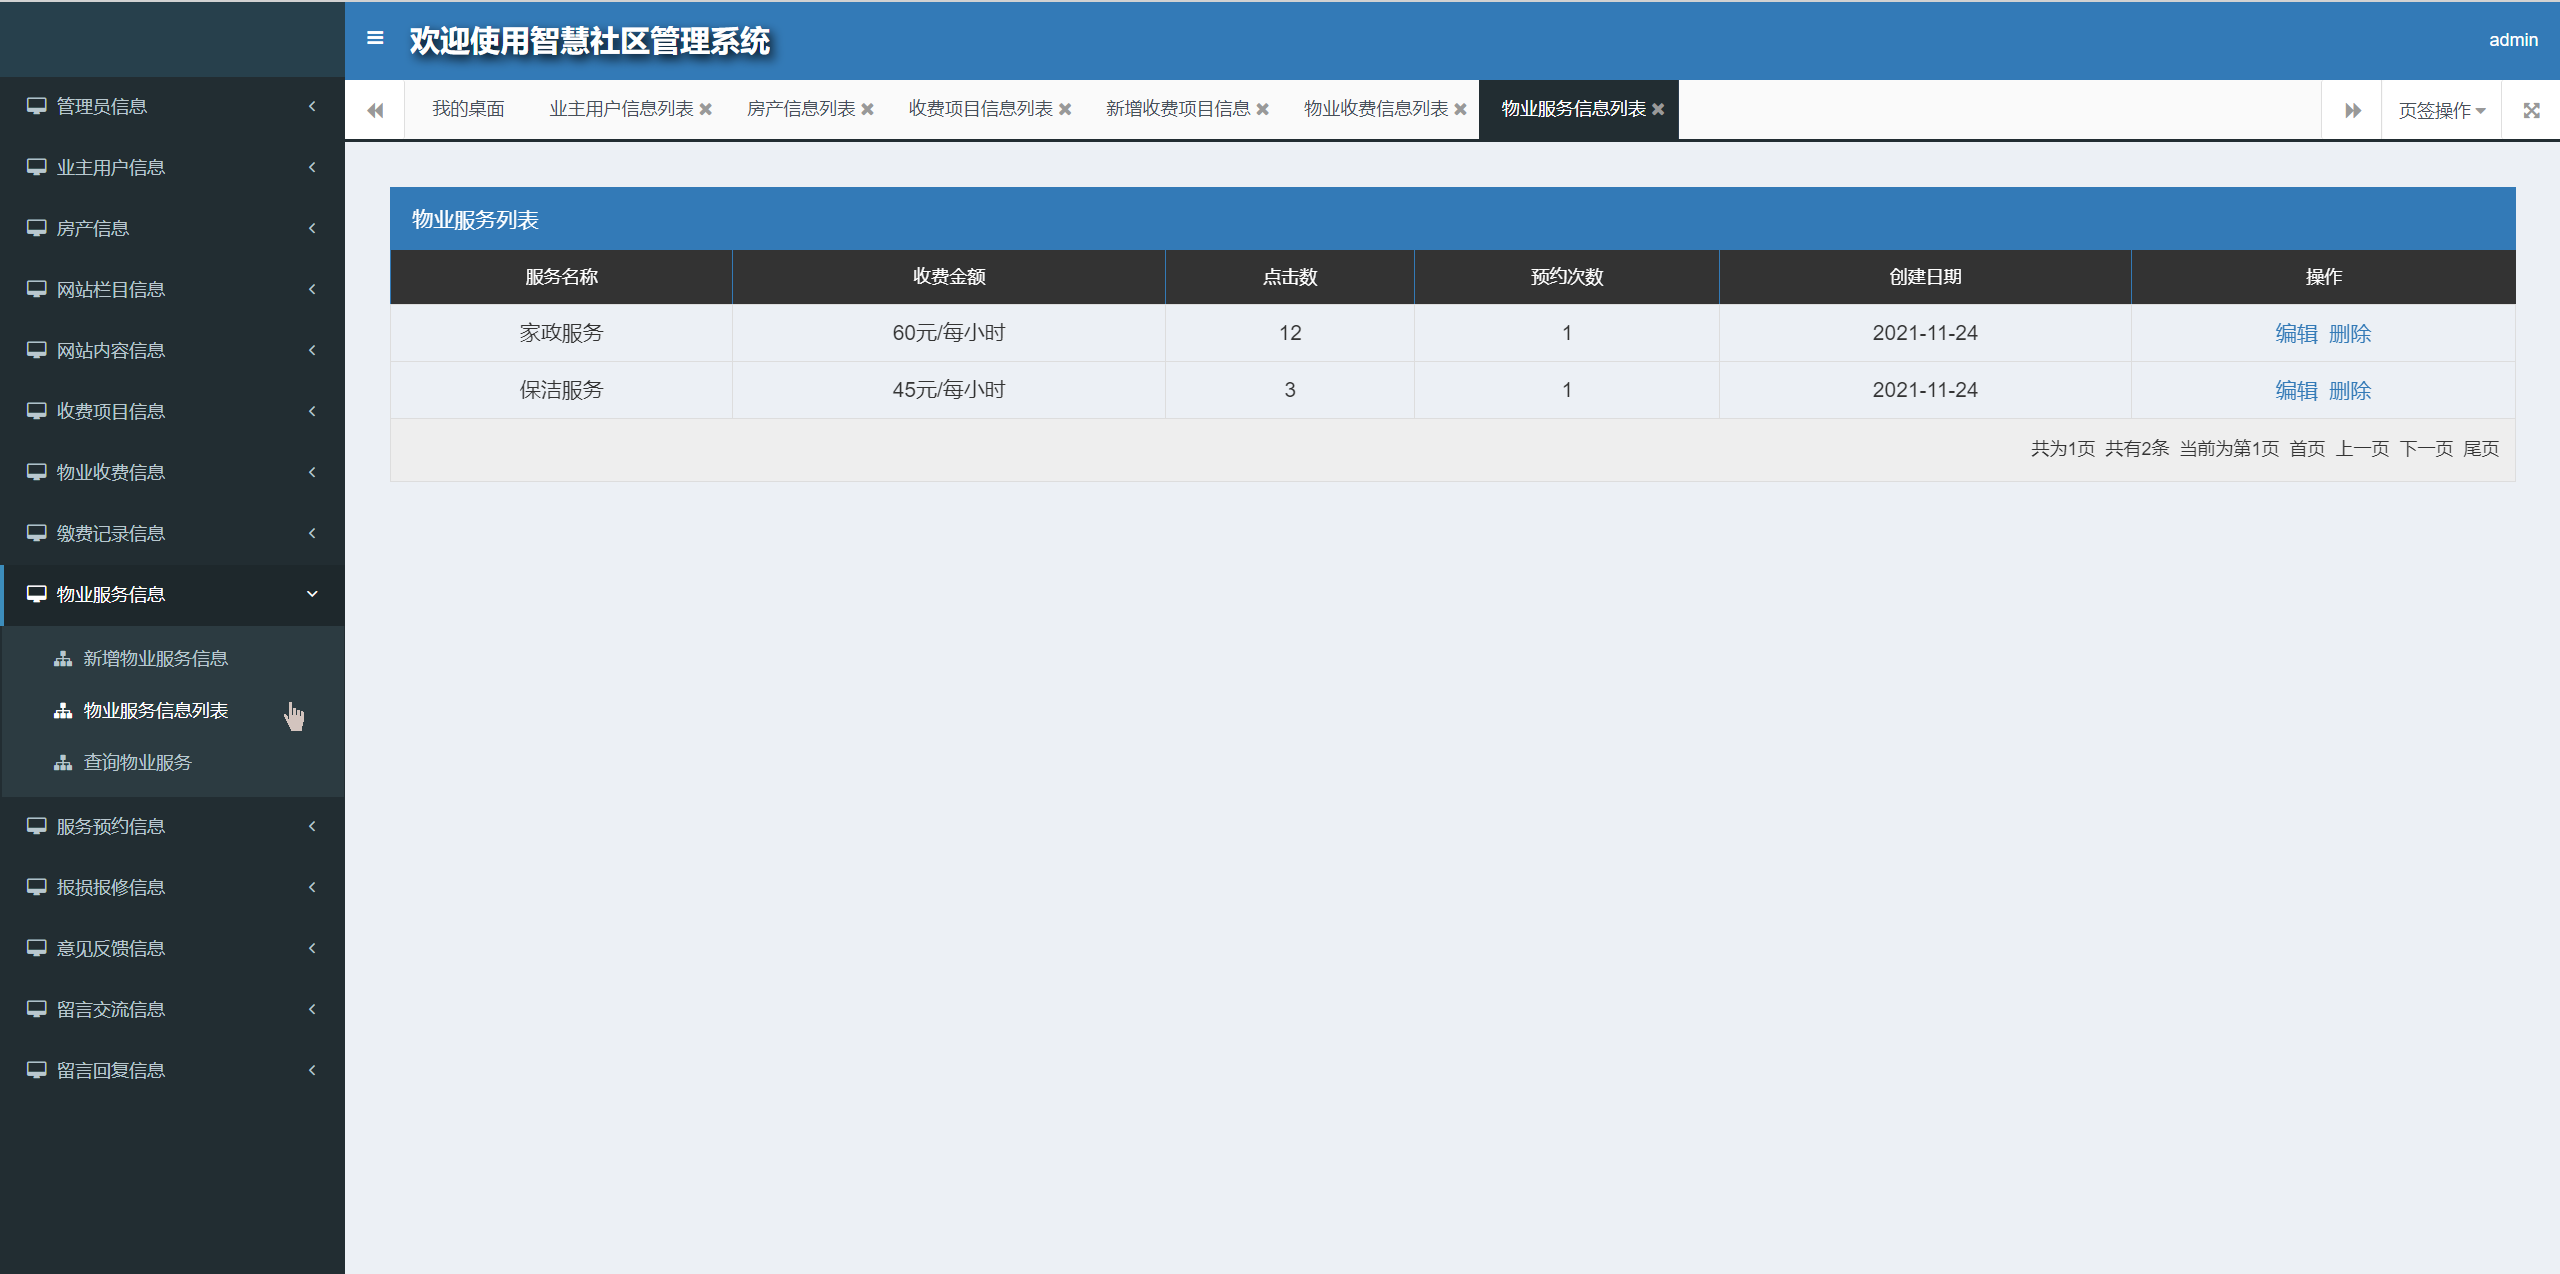Click the admin username
Screen dimensions: 2560x1274
click(2513, 40)
